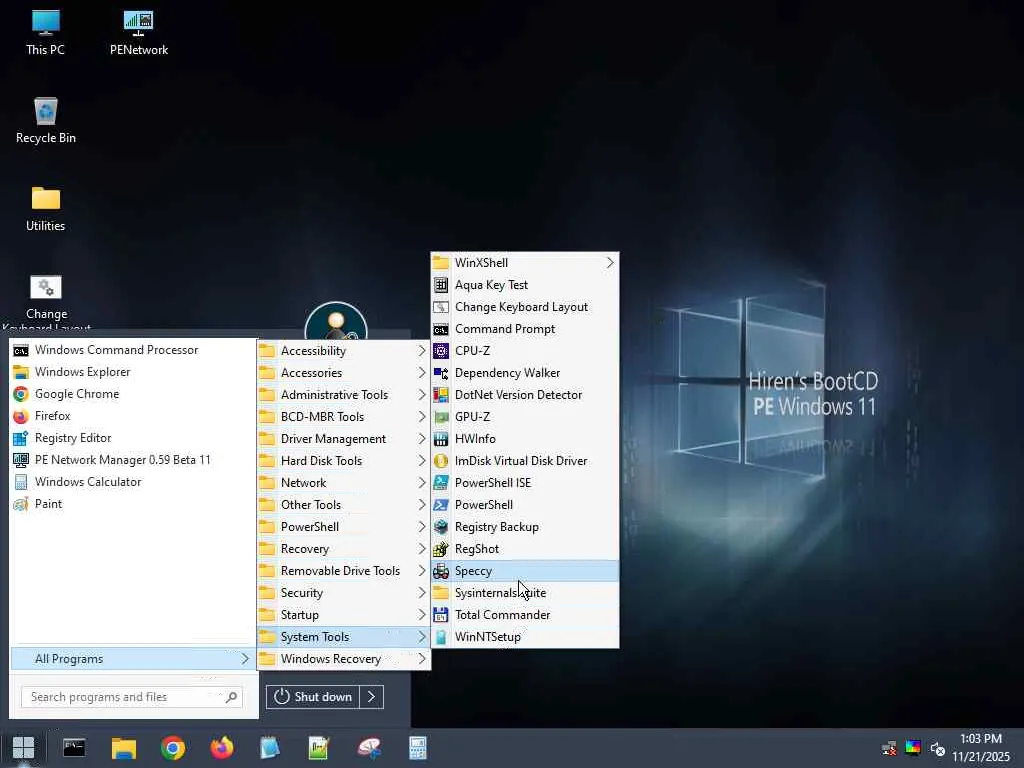Open Firefox from the taskbar

pyautogui.click(x=222, y=748)
